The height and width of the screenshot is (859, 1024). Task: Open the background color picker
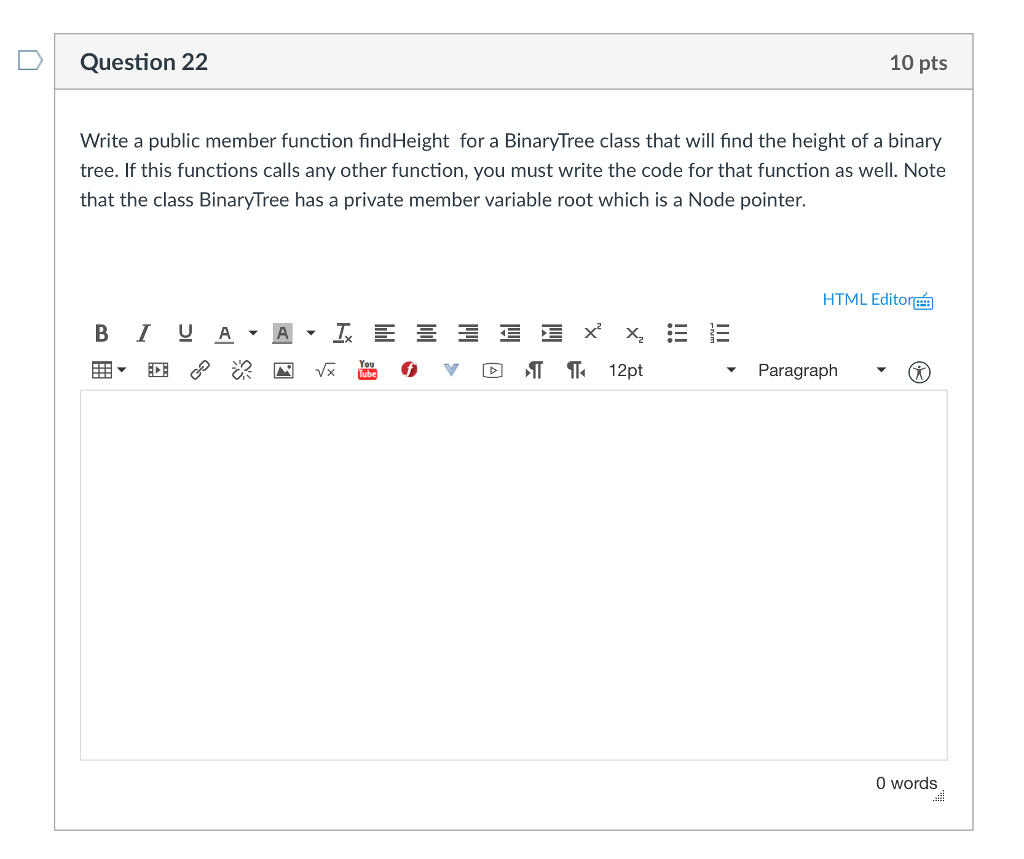coord(310,333)
